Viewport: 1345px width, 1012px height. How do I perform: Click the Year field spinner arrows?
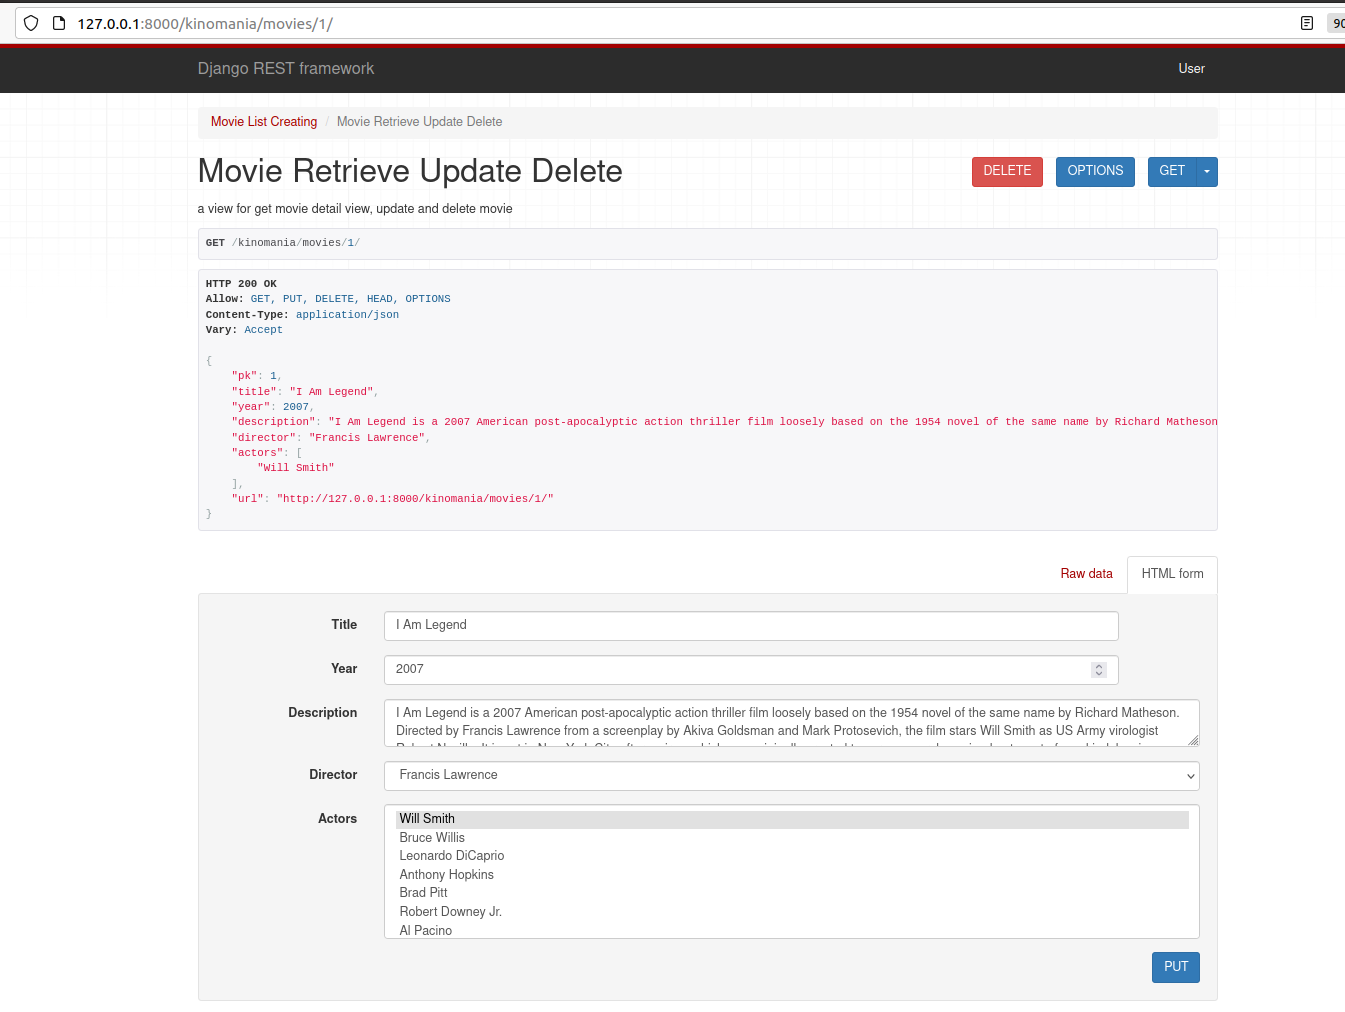1099,670
